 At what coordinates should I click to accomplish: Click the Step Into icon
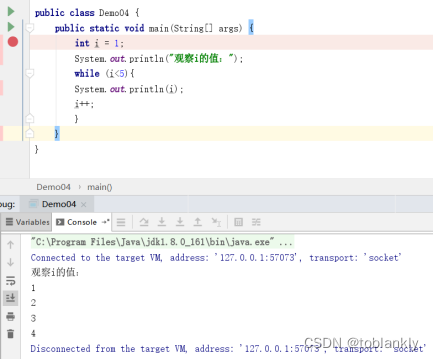click(162, 222)
